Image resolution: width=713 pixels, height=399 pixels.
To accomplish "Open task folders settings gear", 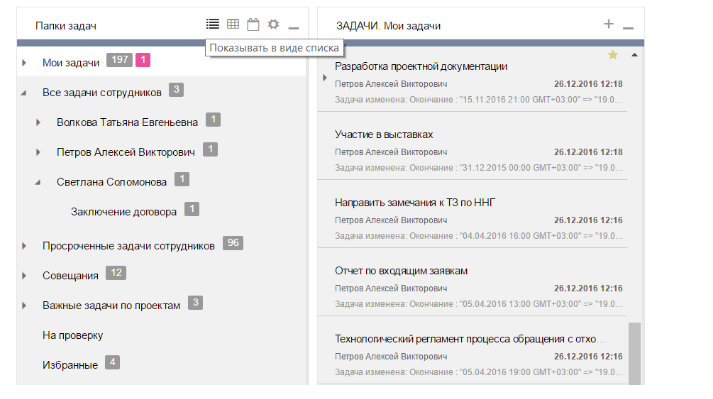I will pyautogui.click(x=273, y=24).
